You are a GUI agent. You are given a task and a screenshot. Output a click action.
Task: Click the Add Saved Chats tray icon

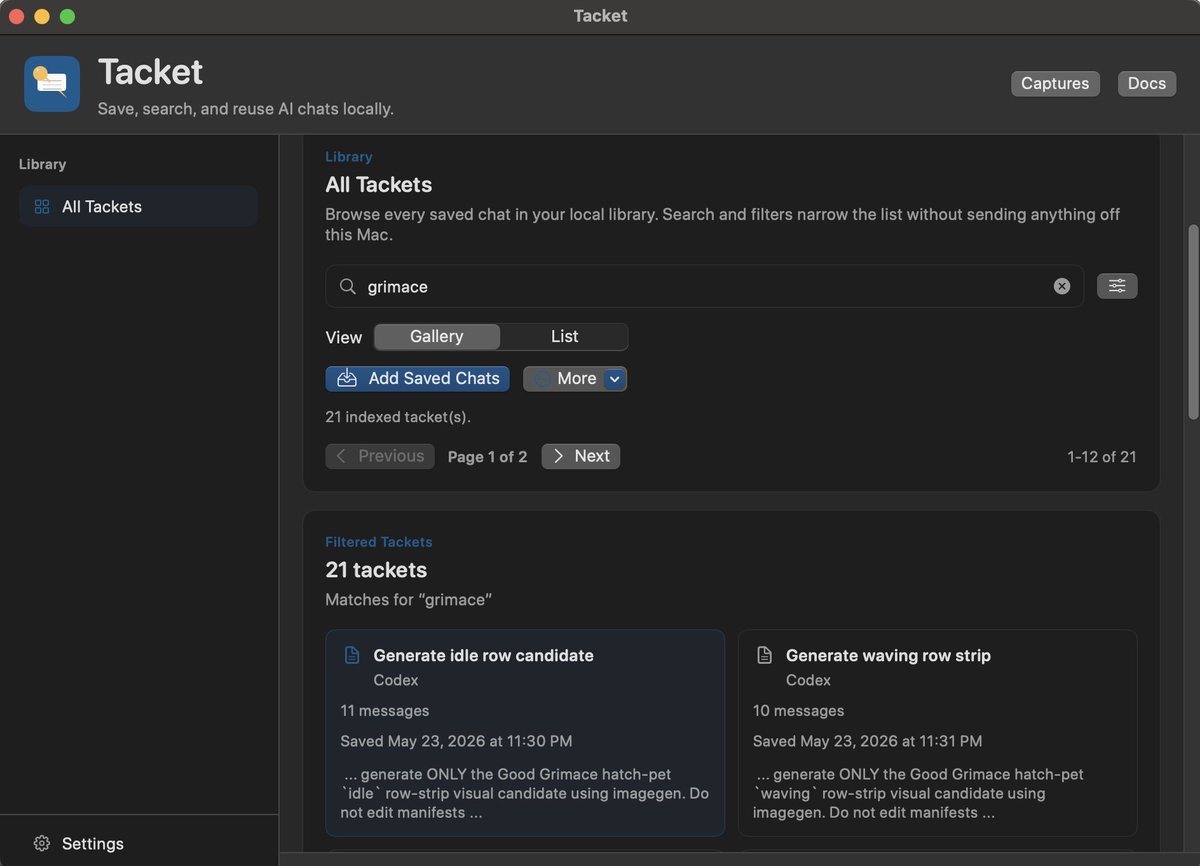pos(347,378)
